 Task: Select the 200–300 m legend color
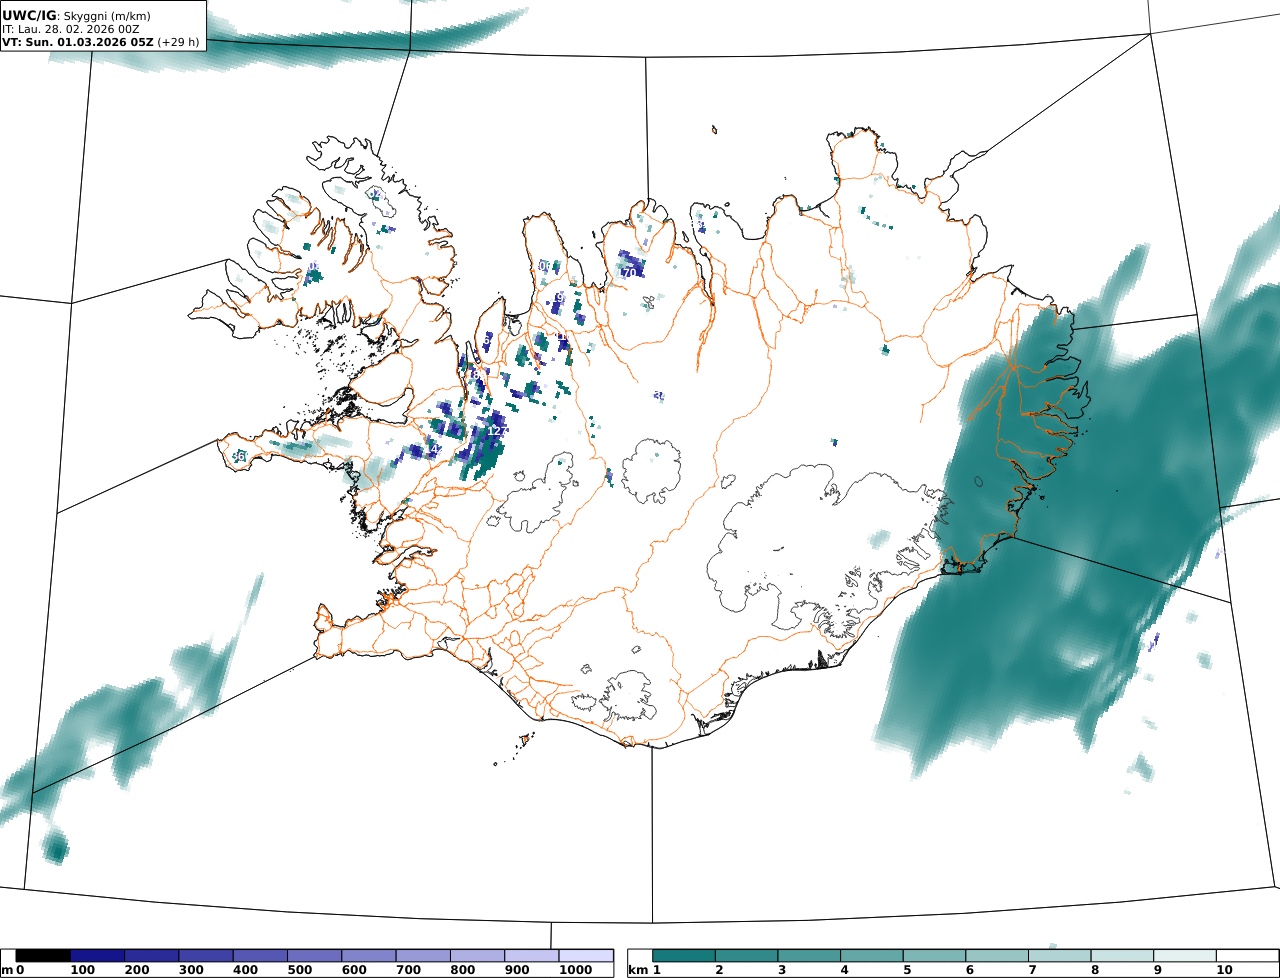[x=151, y=956]
